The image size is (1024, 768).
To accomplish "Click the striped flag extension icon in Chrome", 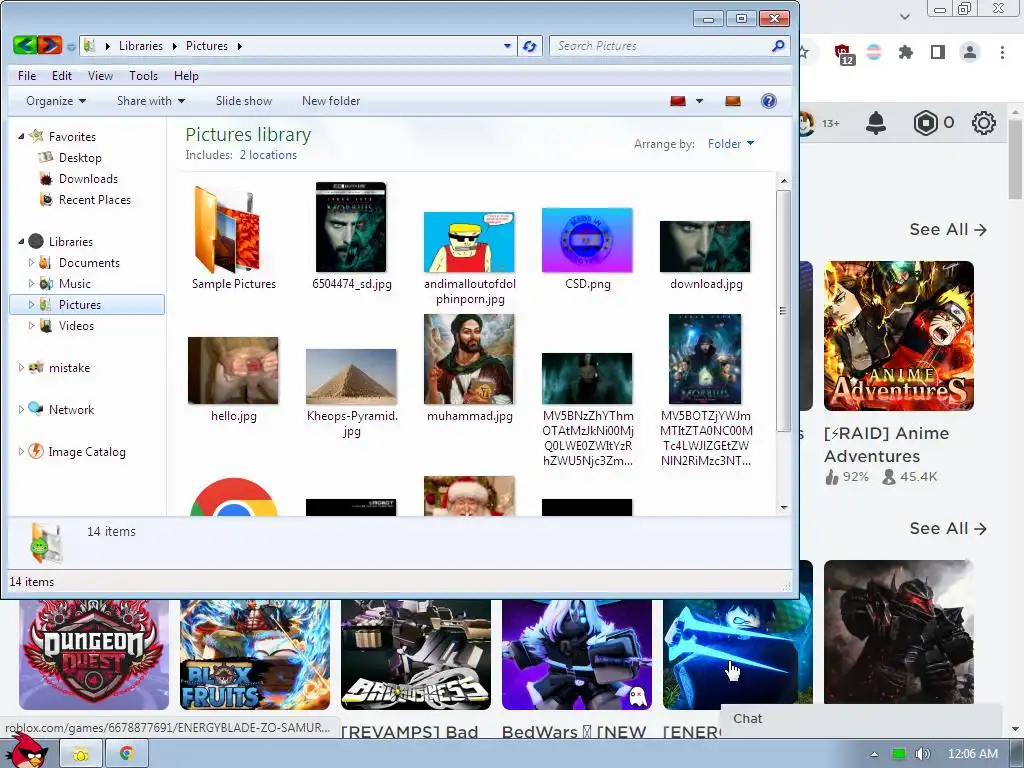I will pyautogui.click(x=874, y=52).
